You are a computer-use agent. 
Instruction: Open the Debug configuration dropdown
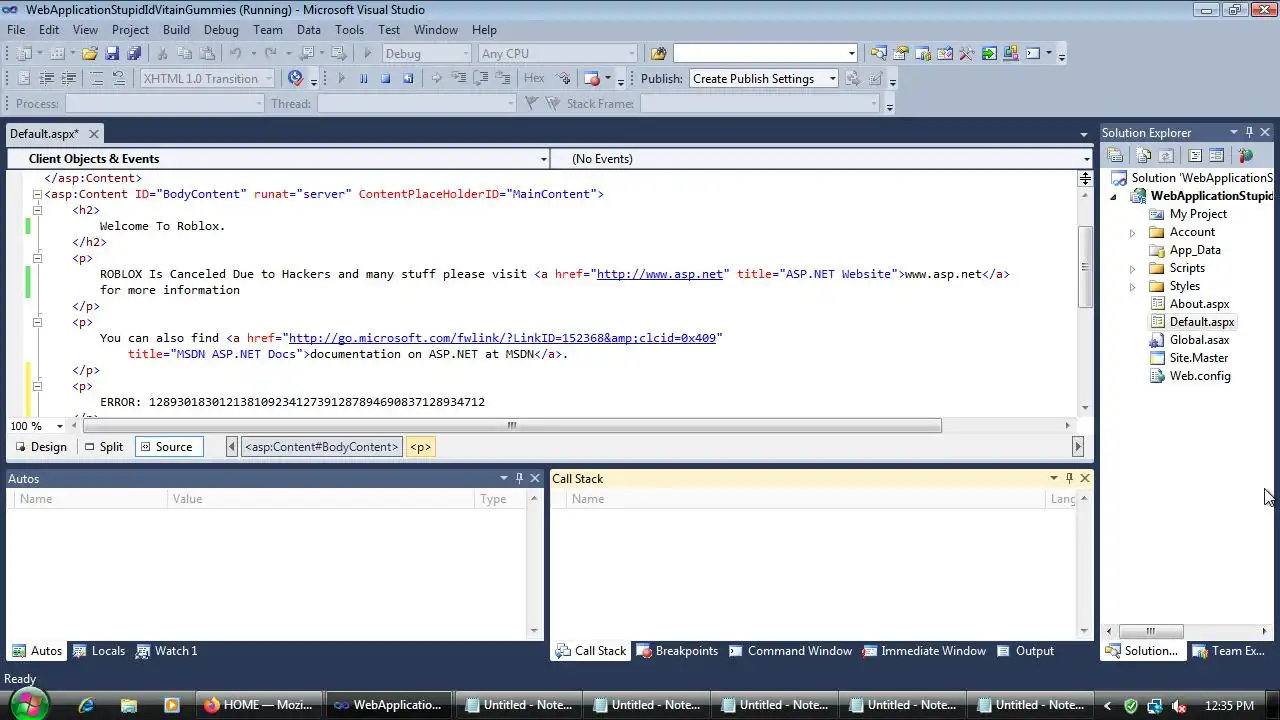click(465, 53)
